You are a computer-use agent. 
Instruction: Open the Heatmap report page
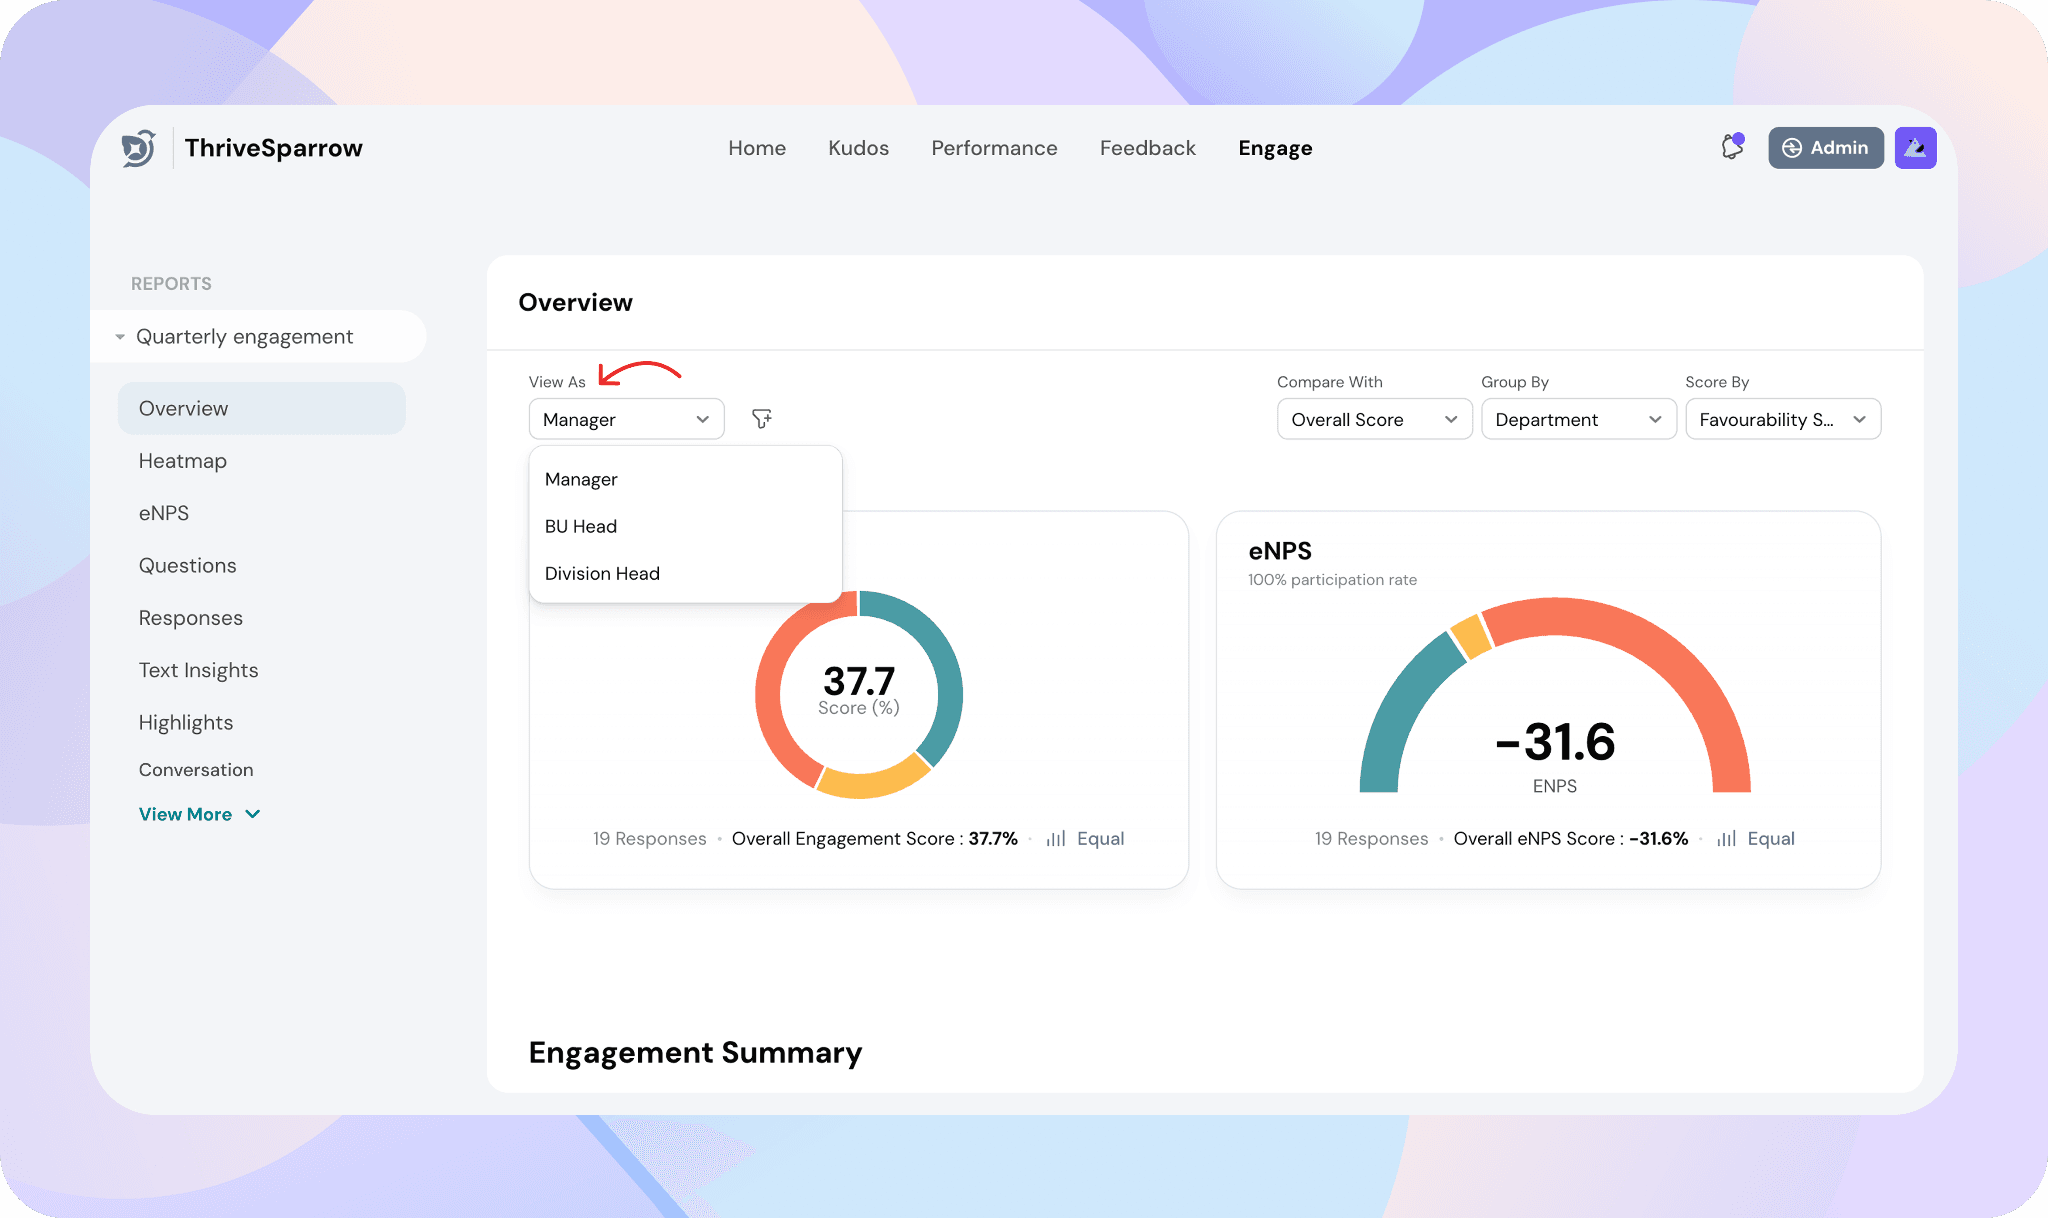click(x=183, y=461)
